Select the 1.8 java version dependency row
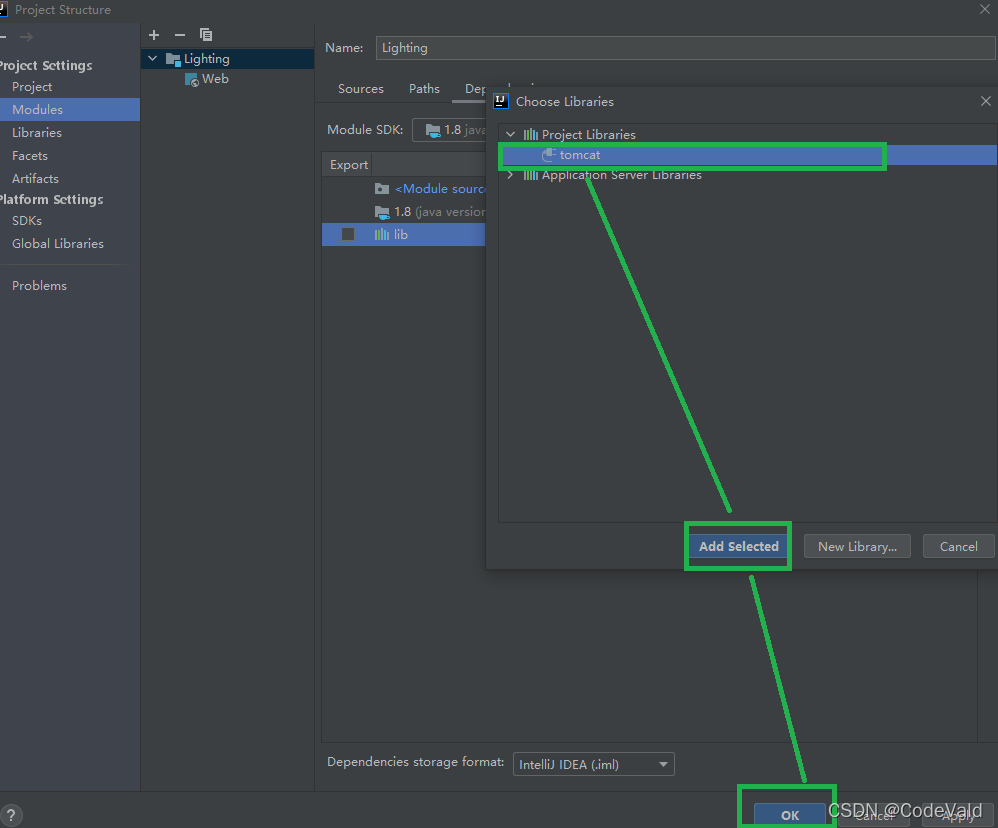This screenshot has width=998, height=828. click(x=404, y=212)
